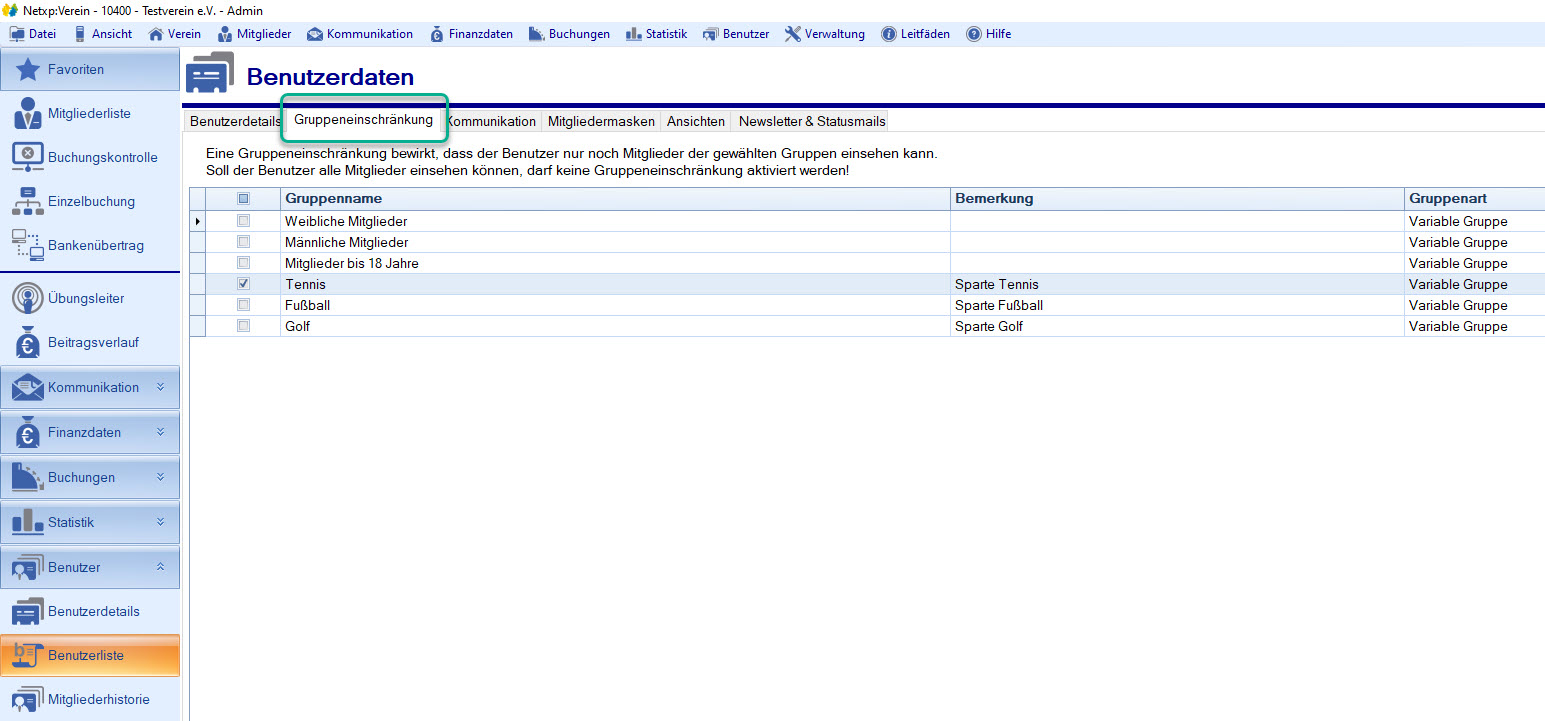Enable the Golf group restriction checkbox
1545x721 pixels.
click(243, 326)
